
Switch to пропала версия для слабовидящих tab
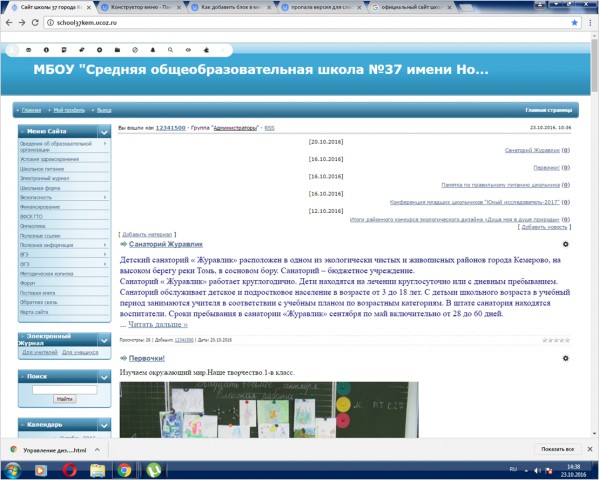322,7
